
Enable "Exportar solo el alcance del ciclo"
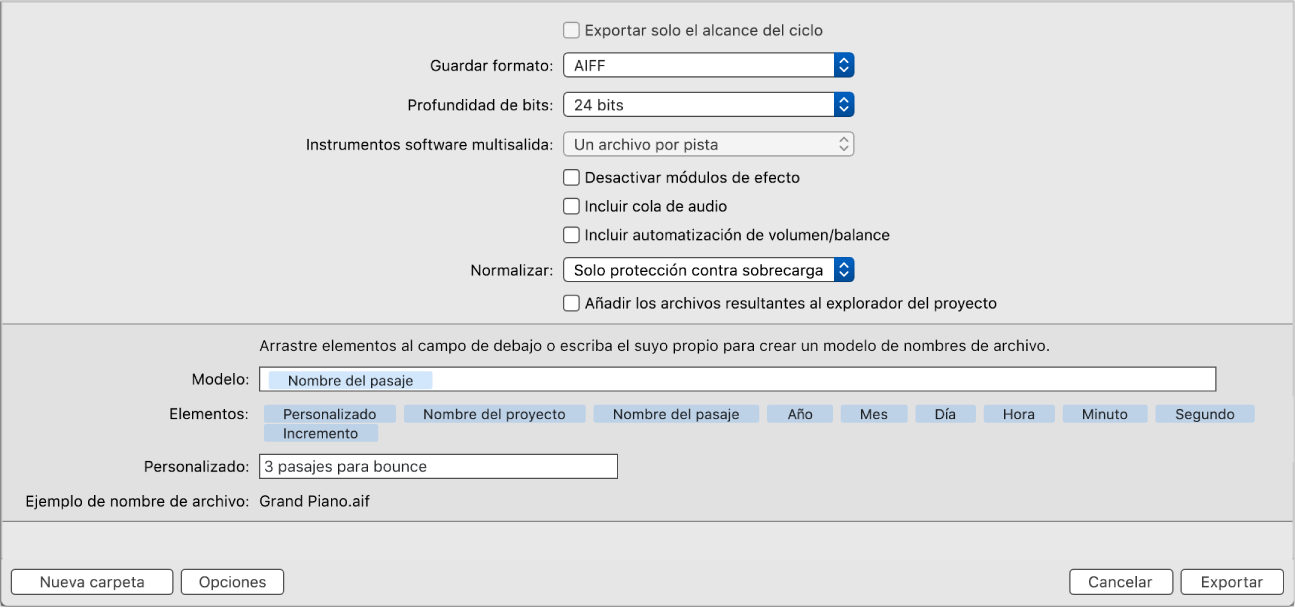pyautogui.click(x=571, y=30)
